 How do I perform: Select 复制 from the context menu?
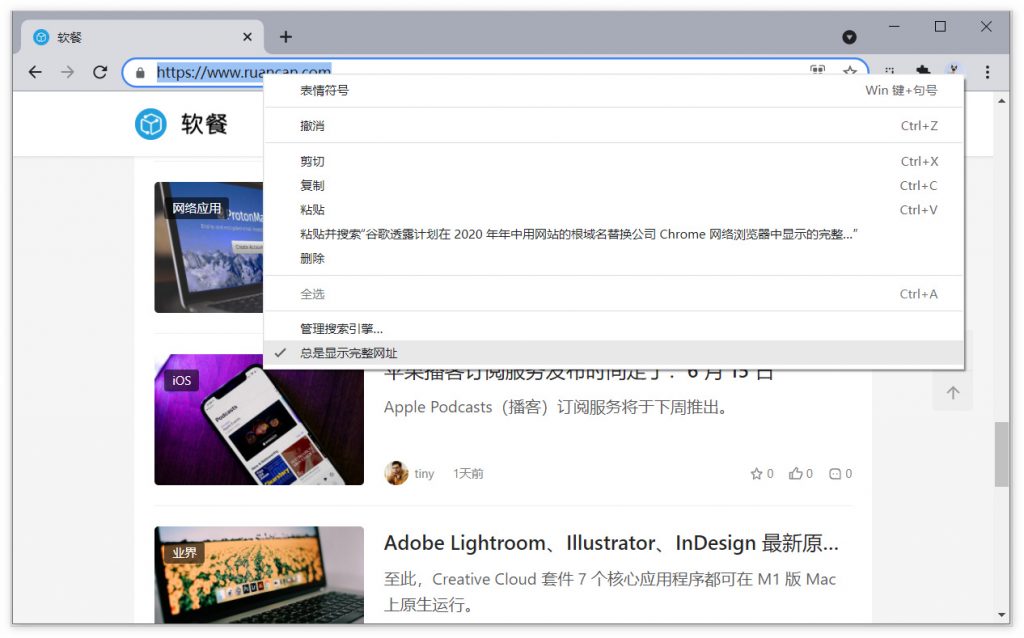point(312,186)
